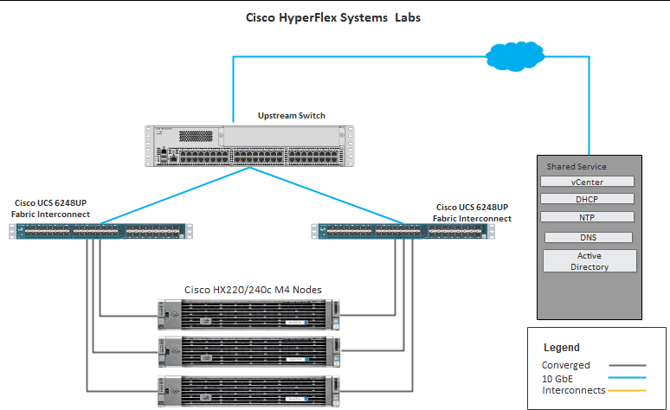Click the left Cisco UCS 6248UP Fabric Interconnect

click(101, 231)
